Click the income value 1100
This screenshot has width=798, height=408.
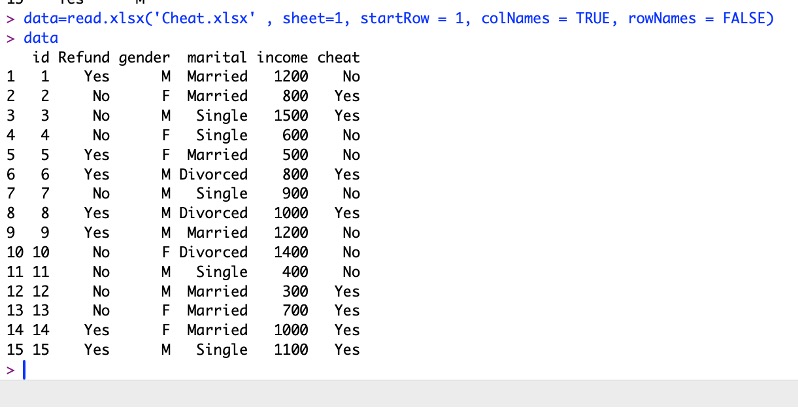pyautogui.click(x=289, y=349)
